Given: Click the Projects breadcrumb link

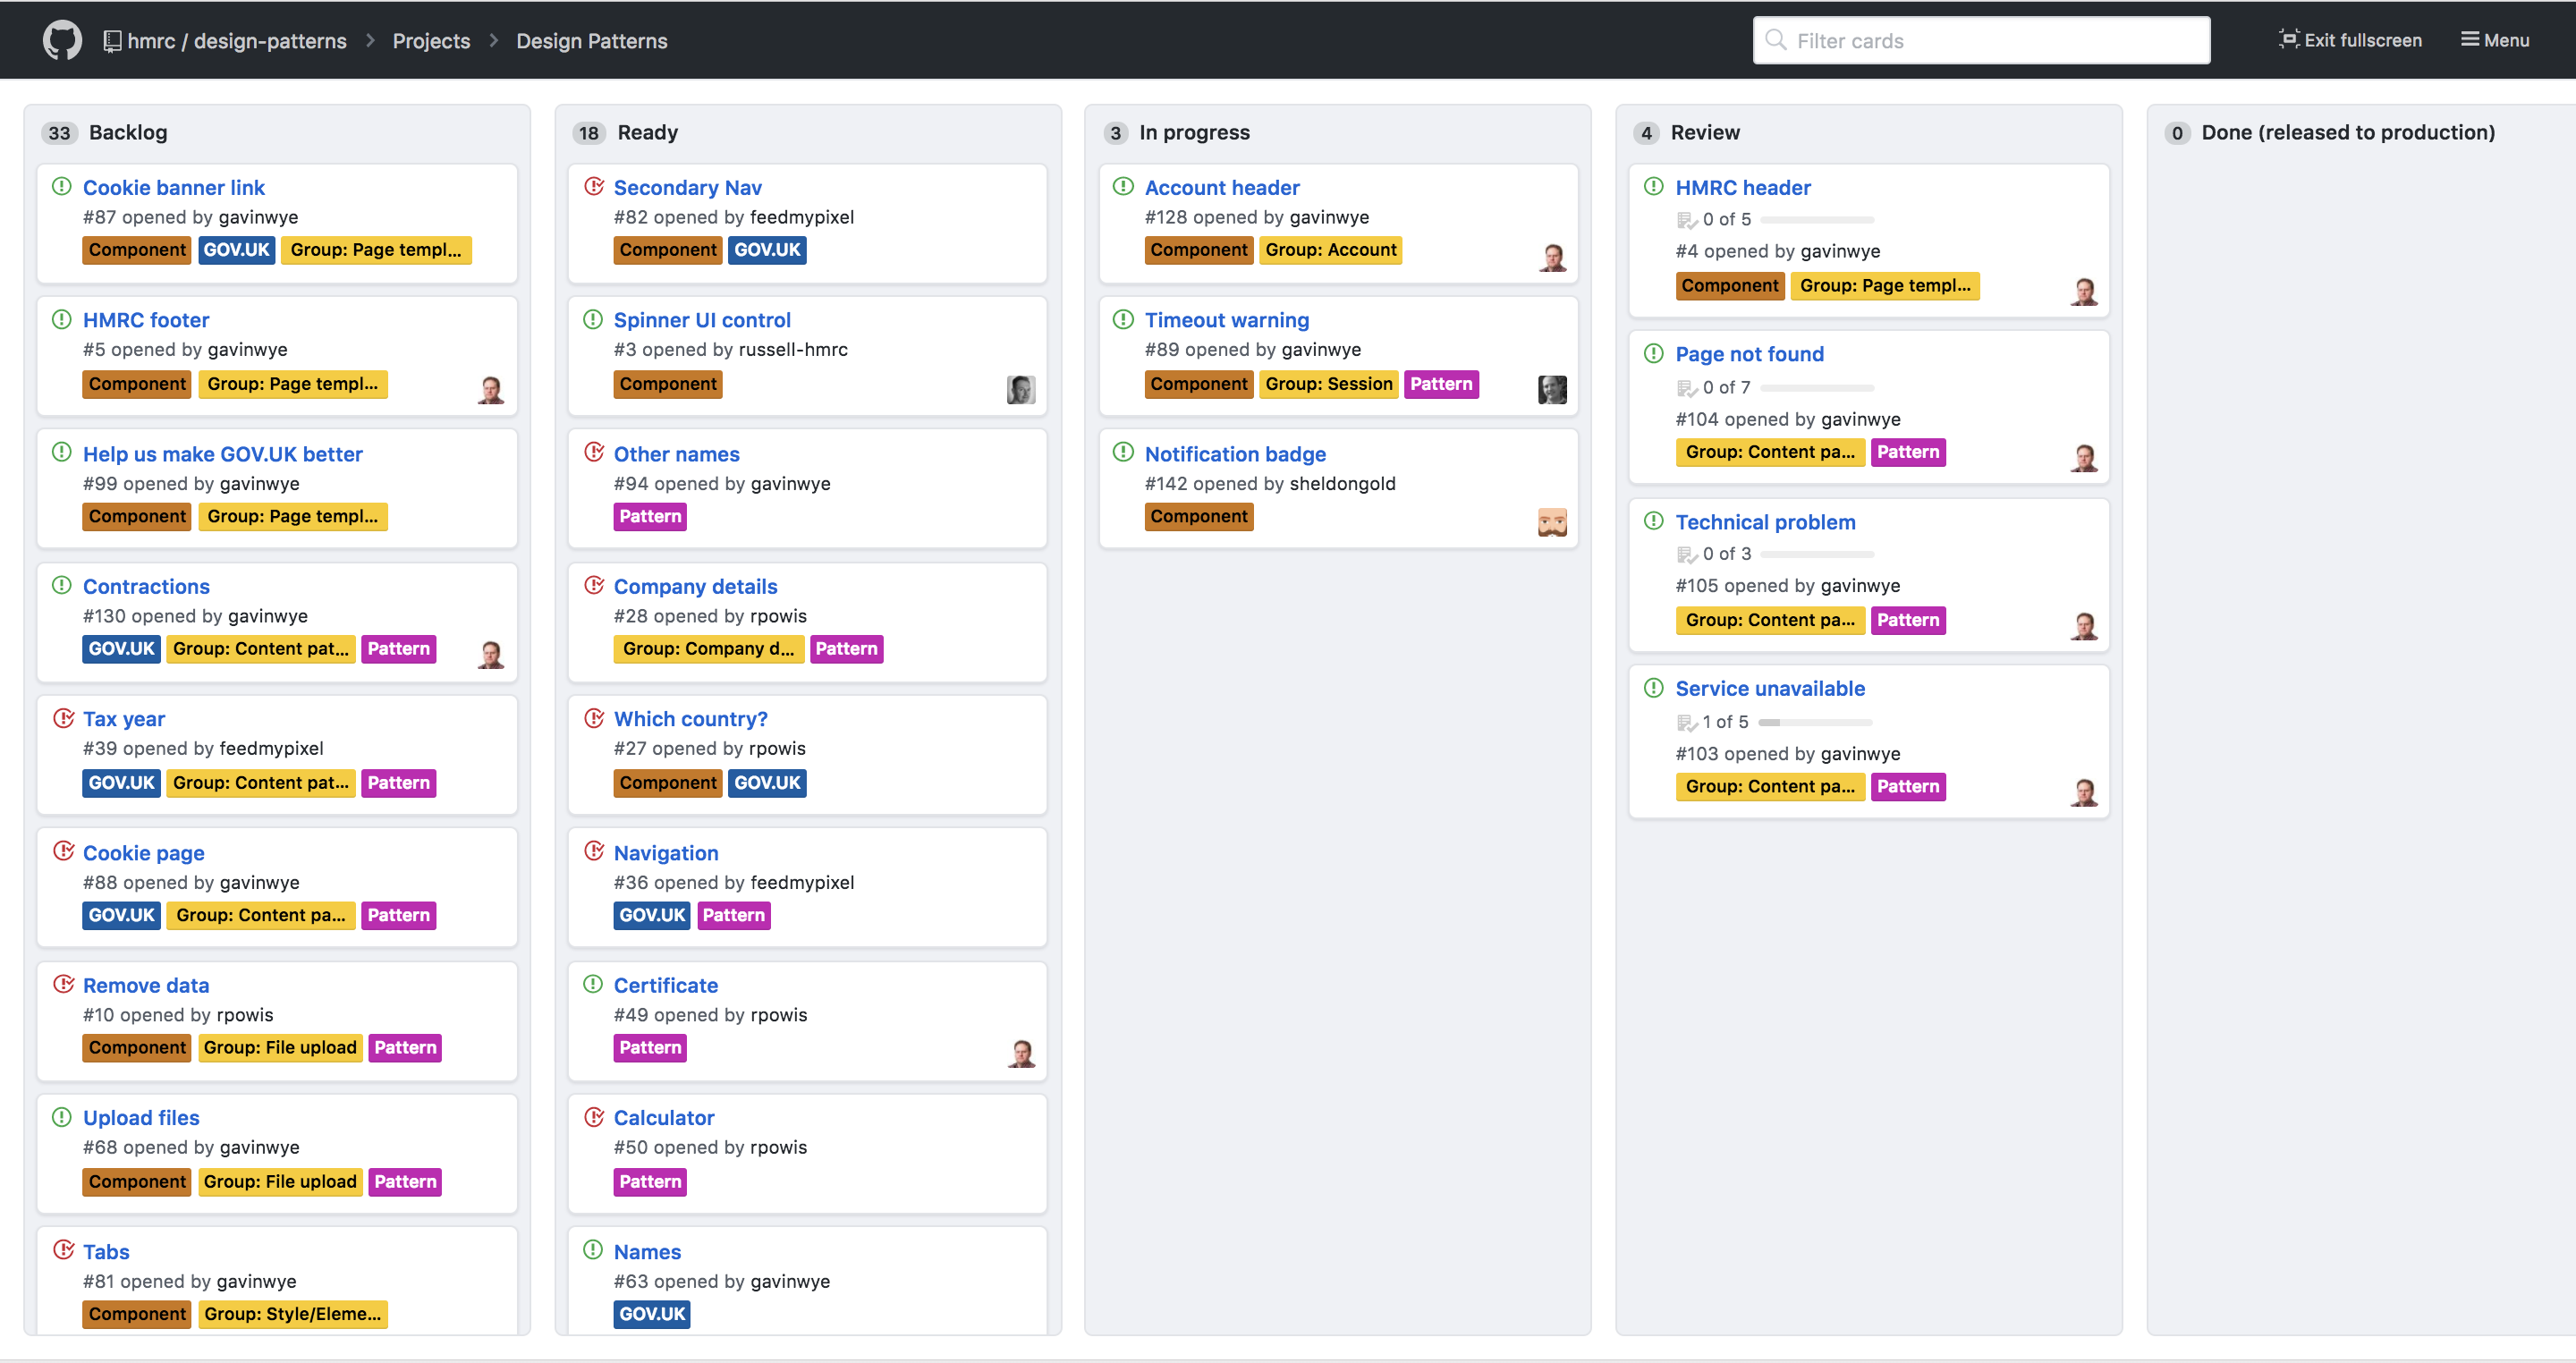Looking at the screenshot, I should point(431,41).
